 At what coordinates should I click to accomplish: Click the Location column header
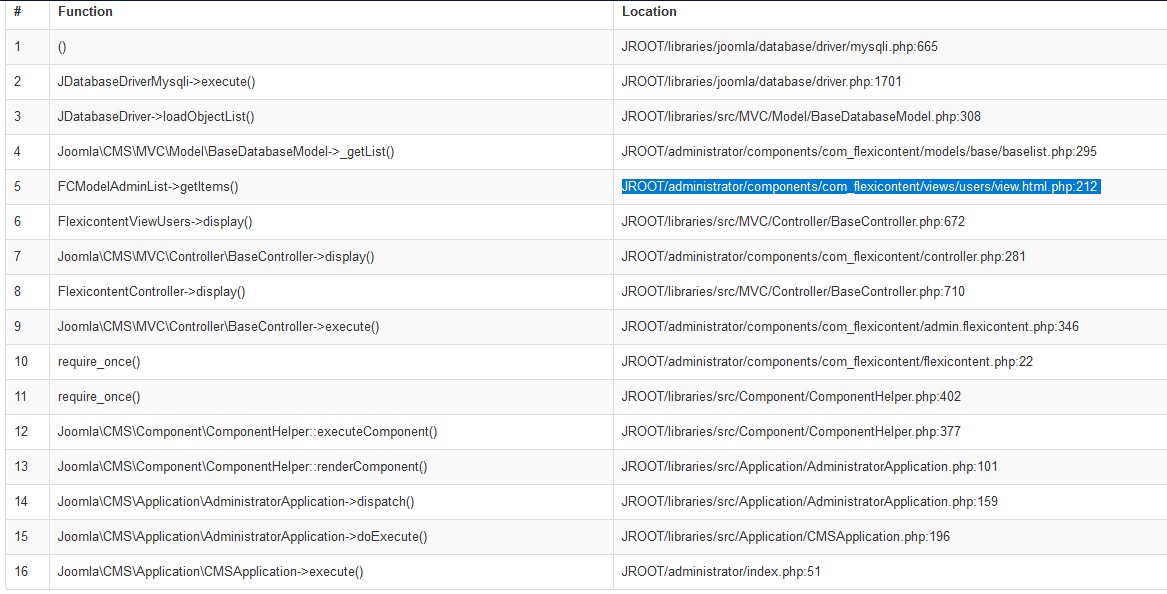tap(649, 12)
